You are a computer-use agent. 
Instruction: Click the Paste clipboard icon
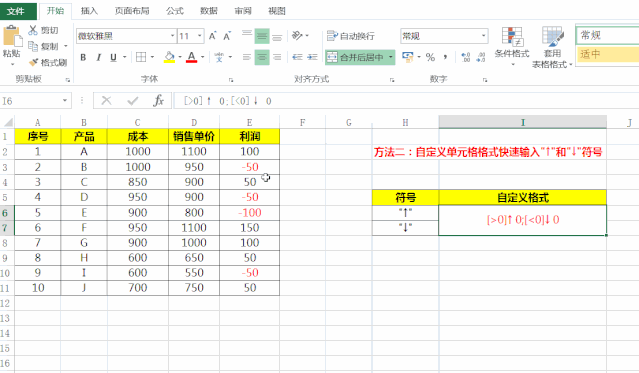point(12,36)
